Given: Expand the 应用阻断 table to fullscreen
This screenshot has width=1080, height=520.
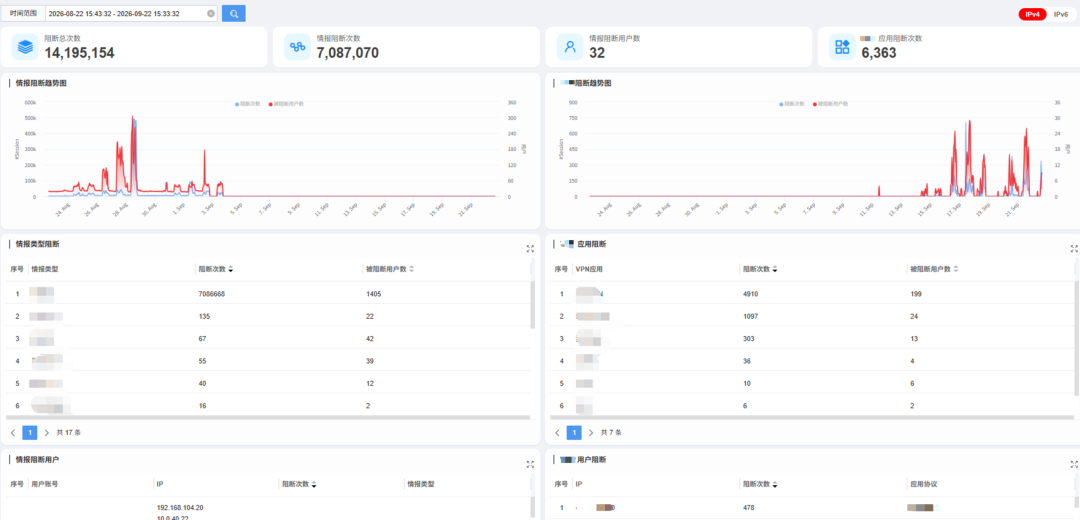Looking at the screenshot, I should (x=1074, y=249).
